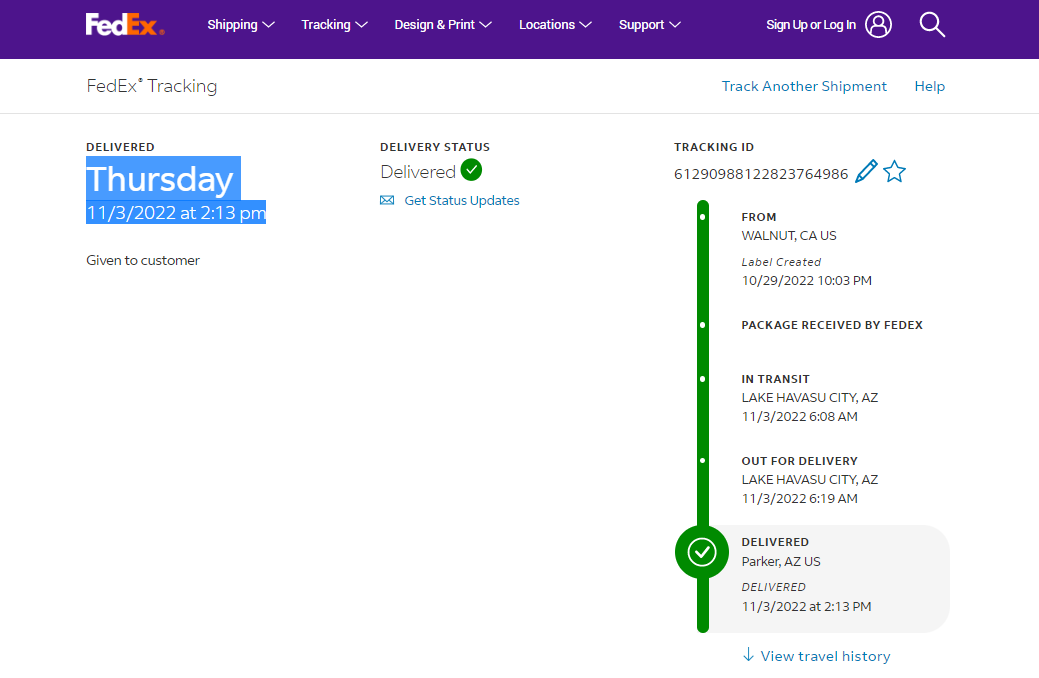This screenshot has height=678, width=1039.
Task: Click the down arrow next to travel history
Action: click(x=748, y=655)
